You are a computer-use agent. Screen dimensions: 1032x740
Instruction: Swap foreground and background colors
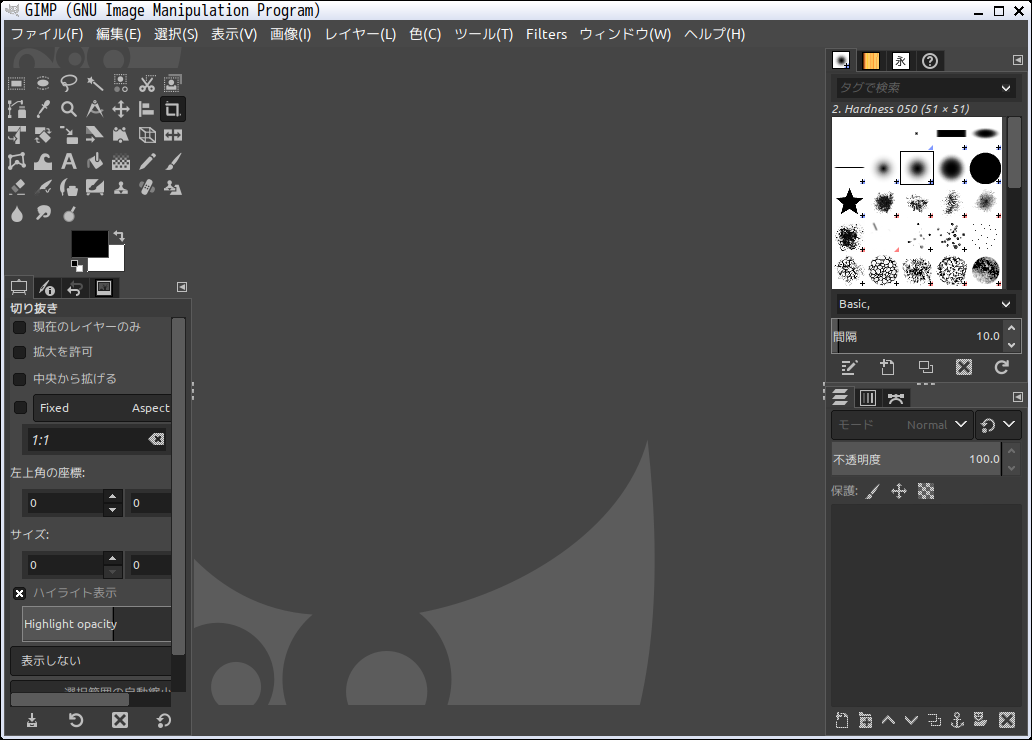[118, 235]
